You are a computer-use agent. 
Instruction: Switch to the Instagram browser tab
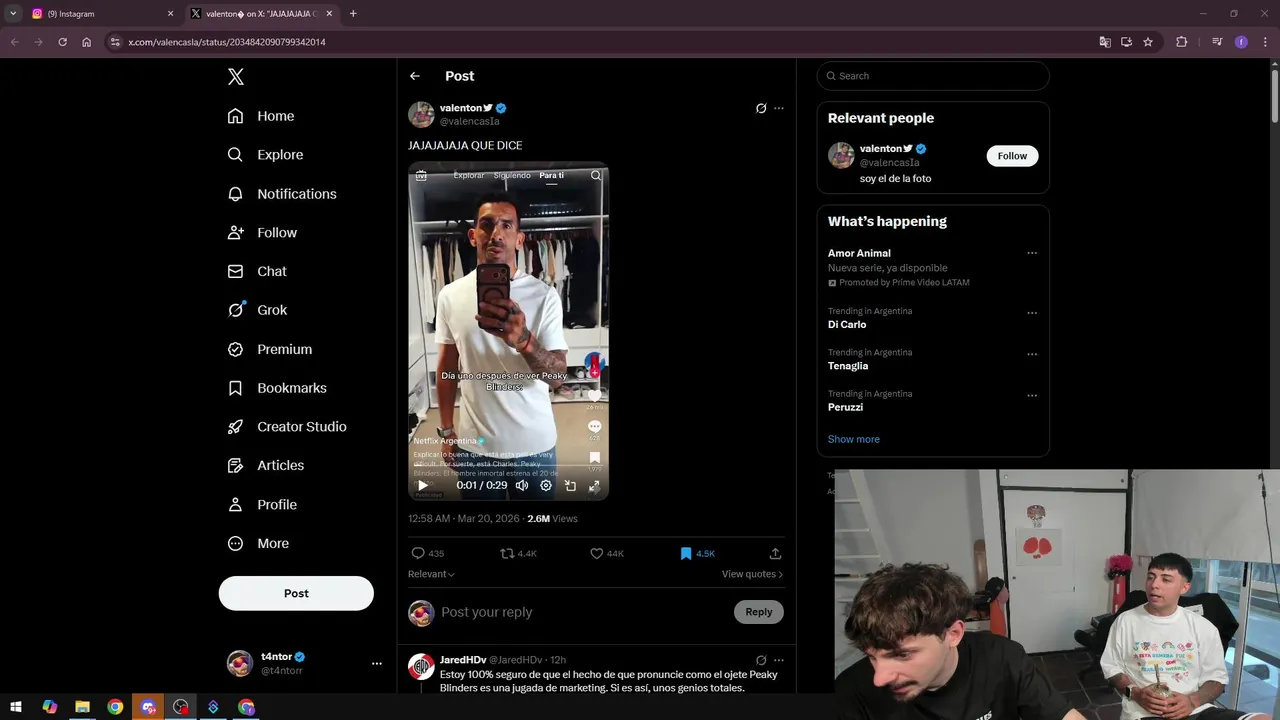pyautogui.click(x=100, y=14)
